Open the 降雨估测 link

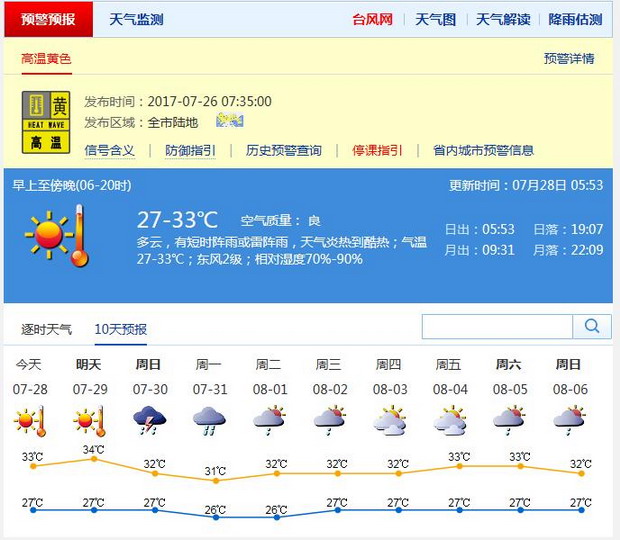pyautogui.click(x=575, y=20)
